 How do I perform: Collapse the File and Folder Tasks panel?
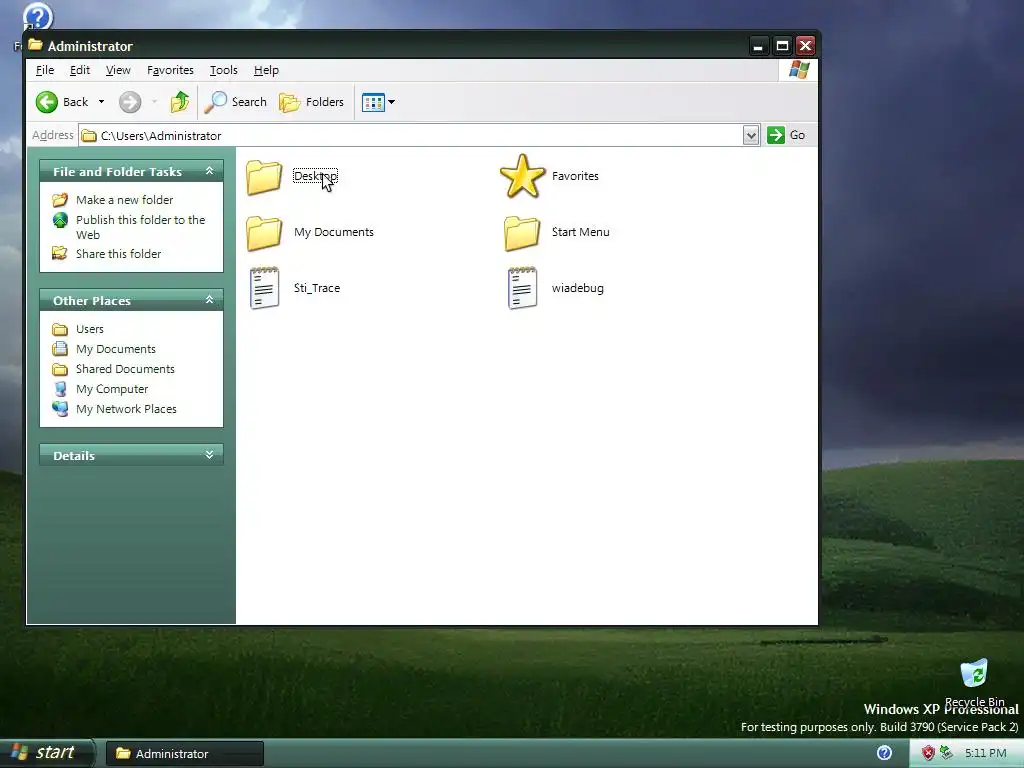tap(210, 171)
